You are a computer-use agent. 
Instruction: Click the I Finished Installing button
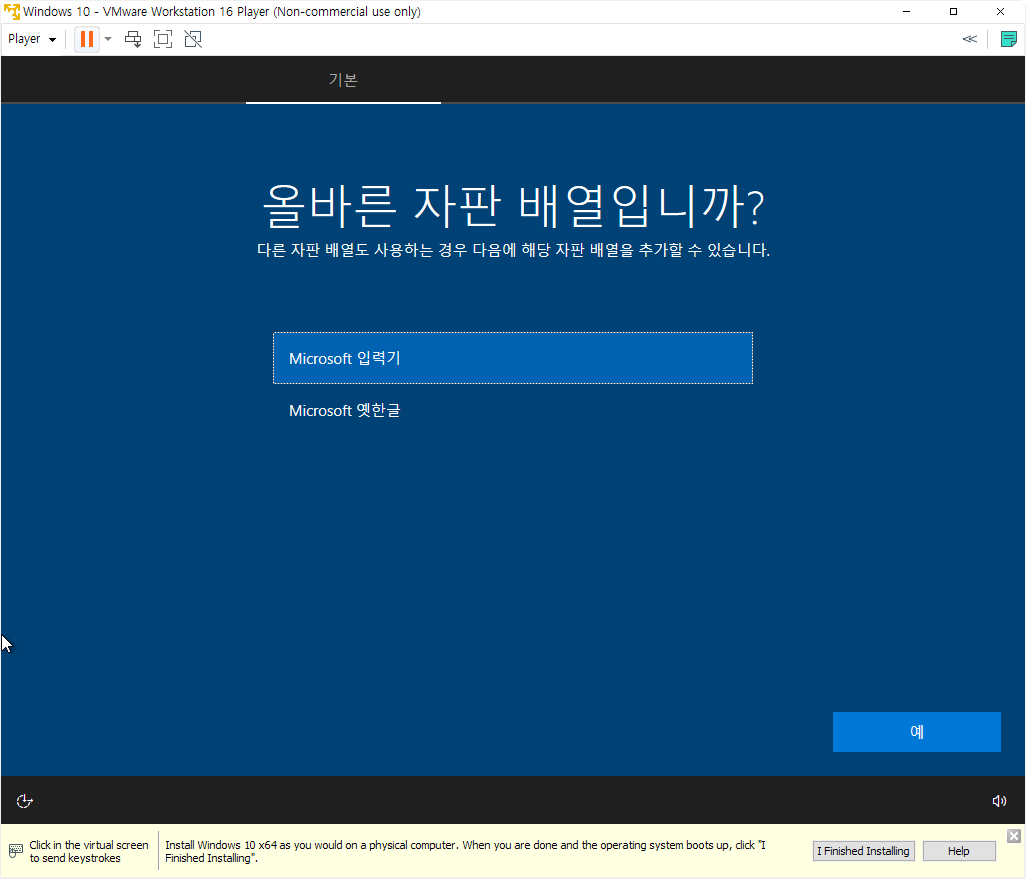pos(863,851)
